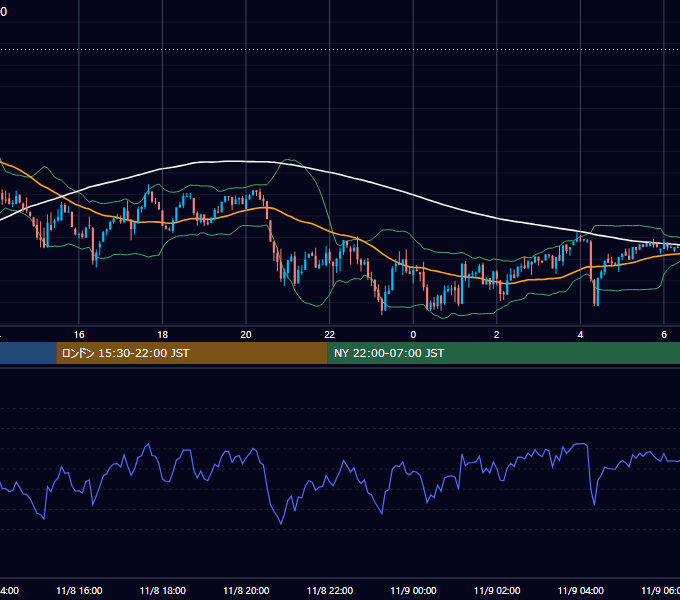Click the "4" hour label on time axis
The height and width of the screenshot is (600, 680).
580,335
